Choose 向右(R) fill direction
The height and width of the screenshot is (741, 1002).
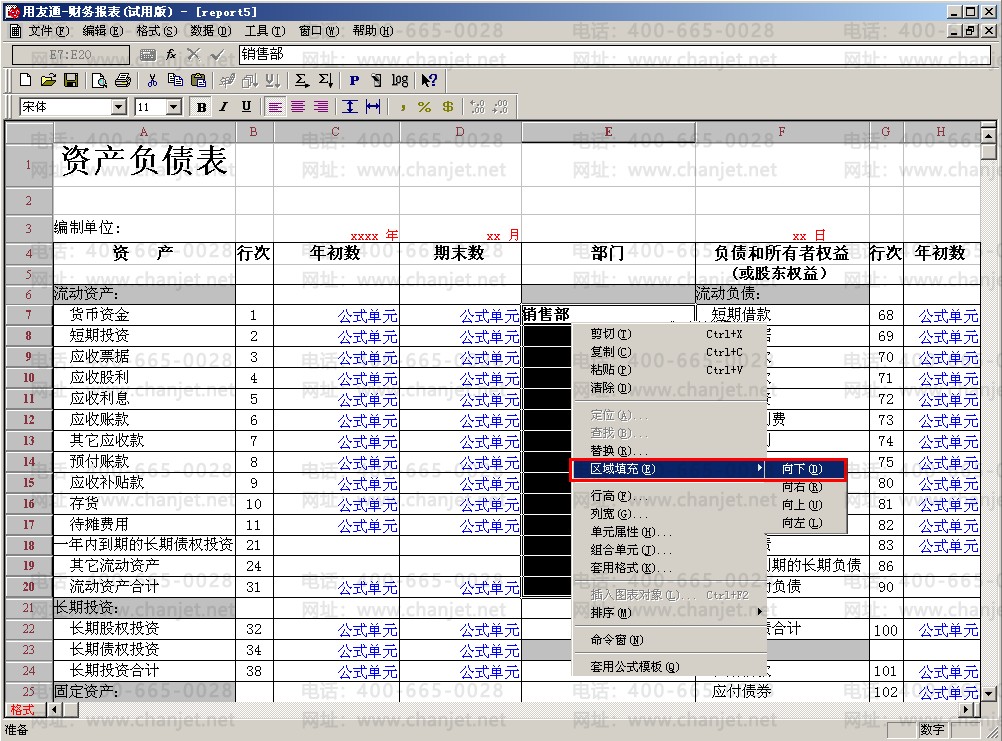805,487
